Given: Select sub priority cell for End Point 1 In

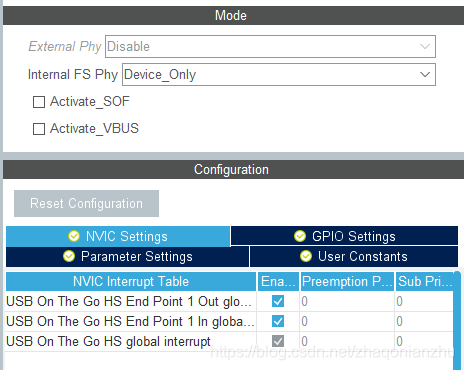Looking at the screenshot, I should 424,321.
